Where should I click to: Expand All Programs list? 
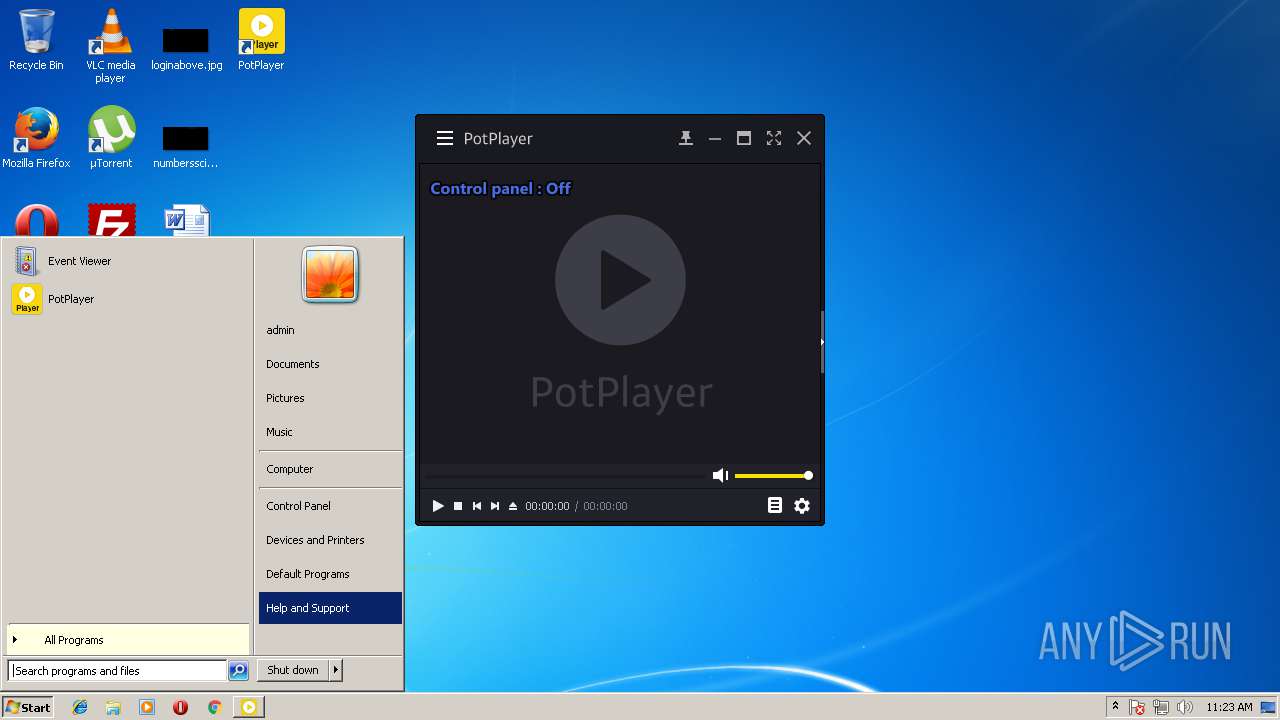point(126,640)
